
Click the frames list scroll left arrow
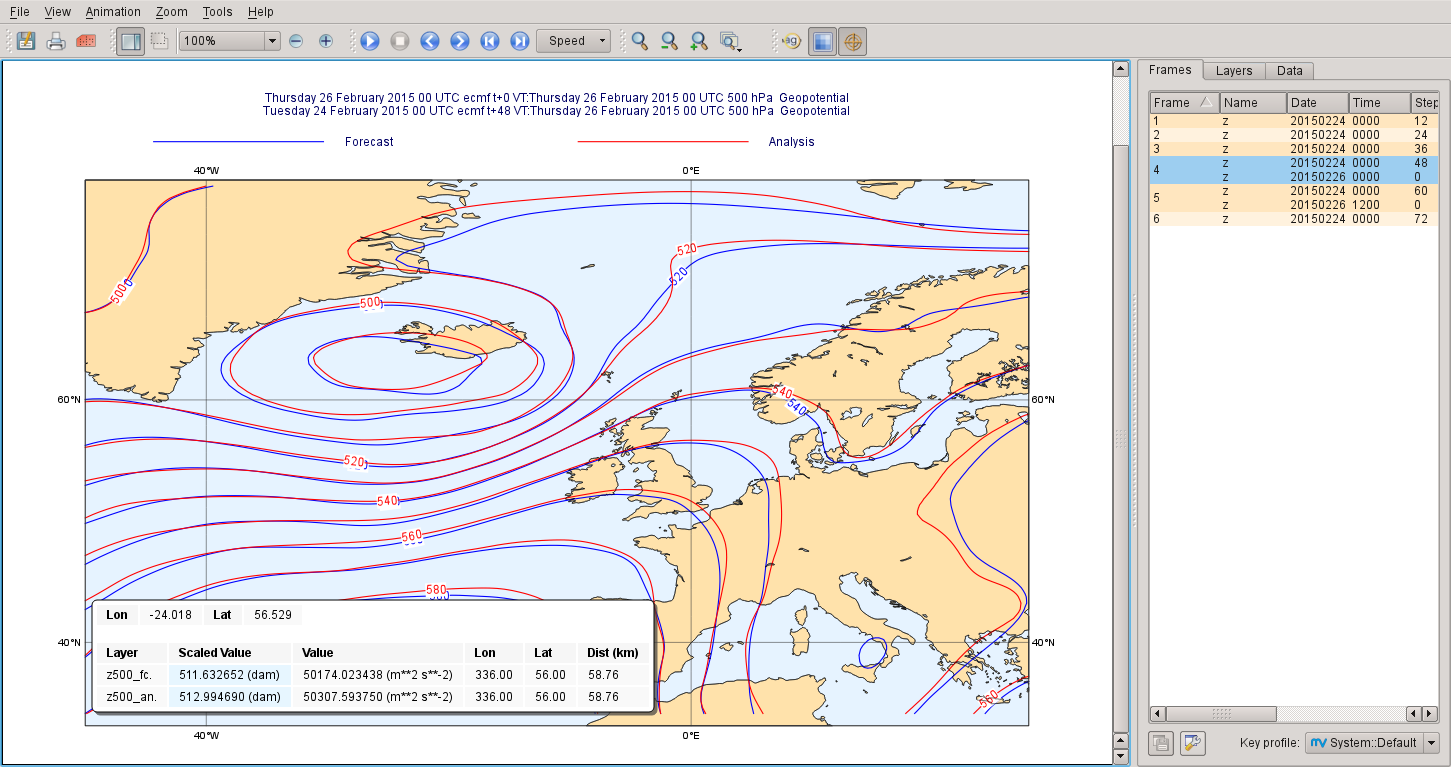(x=1158, y=714)
